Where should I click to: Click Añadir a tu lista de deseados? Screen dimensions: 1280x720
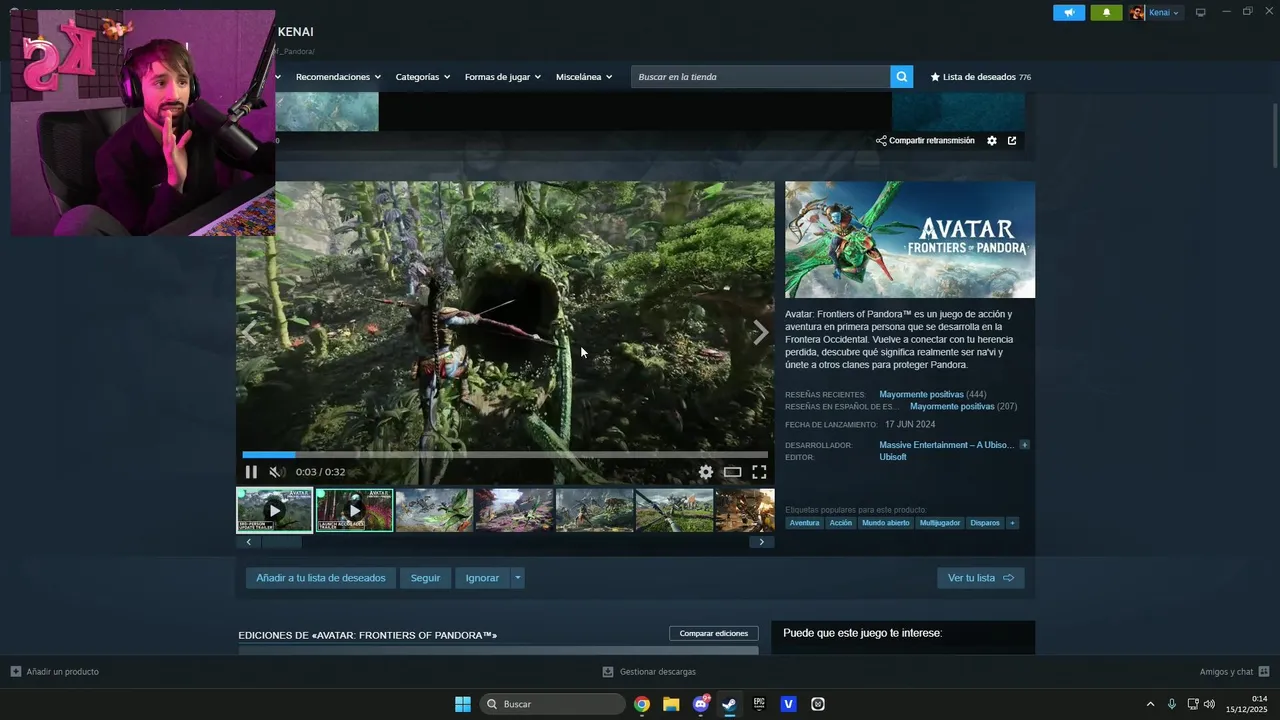tap(321, 578)
